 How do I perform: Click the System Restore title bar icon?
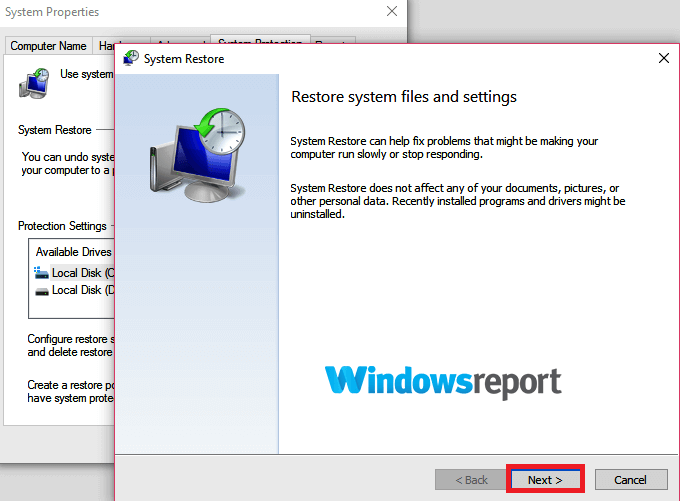[131, 58]
